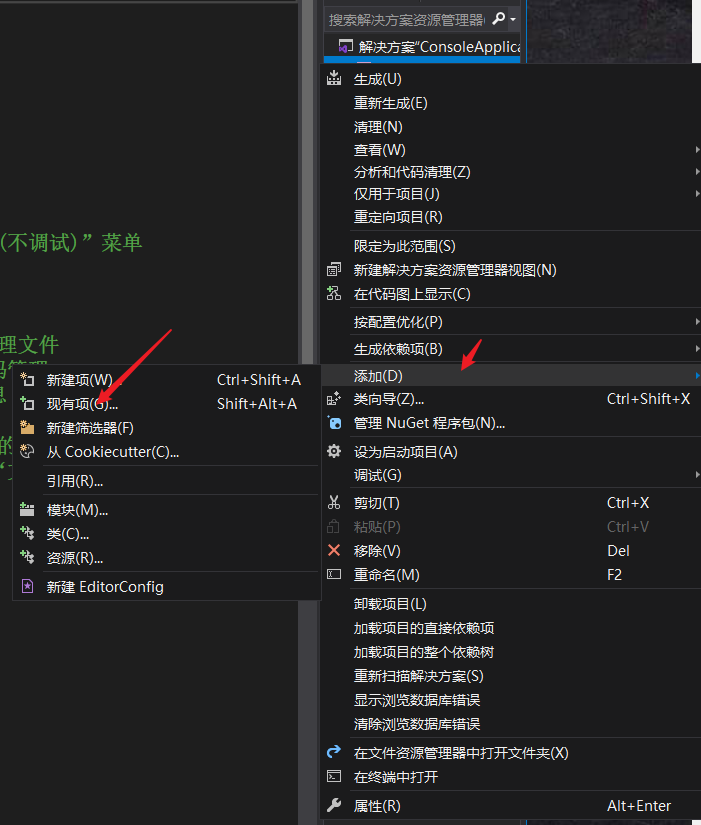Click the NuGet package manager icon
This screenshot has width=701, height=825.
[334, 423]
